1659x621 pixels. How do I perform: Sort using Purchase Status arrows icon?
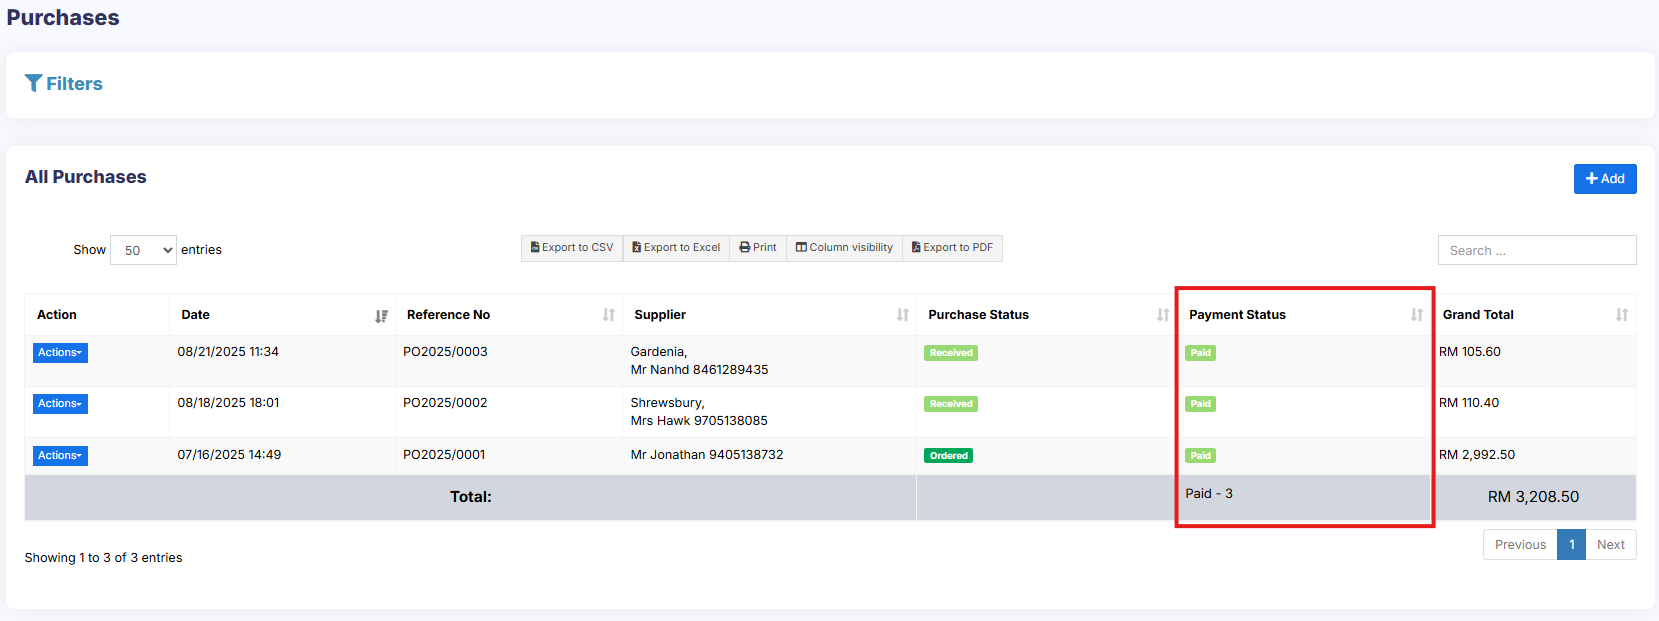1163,315
